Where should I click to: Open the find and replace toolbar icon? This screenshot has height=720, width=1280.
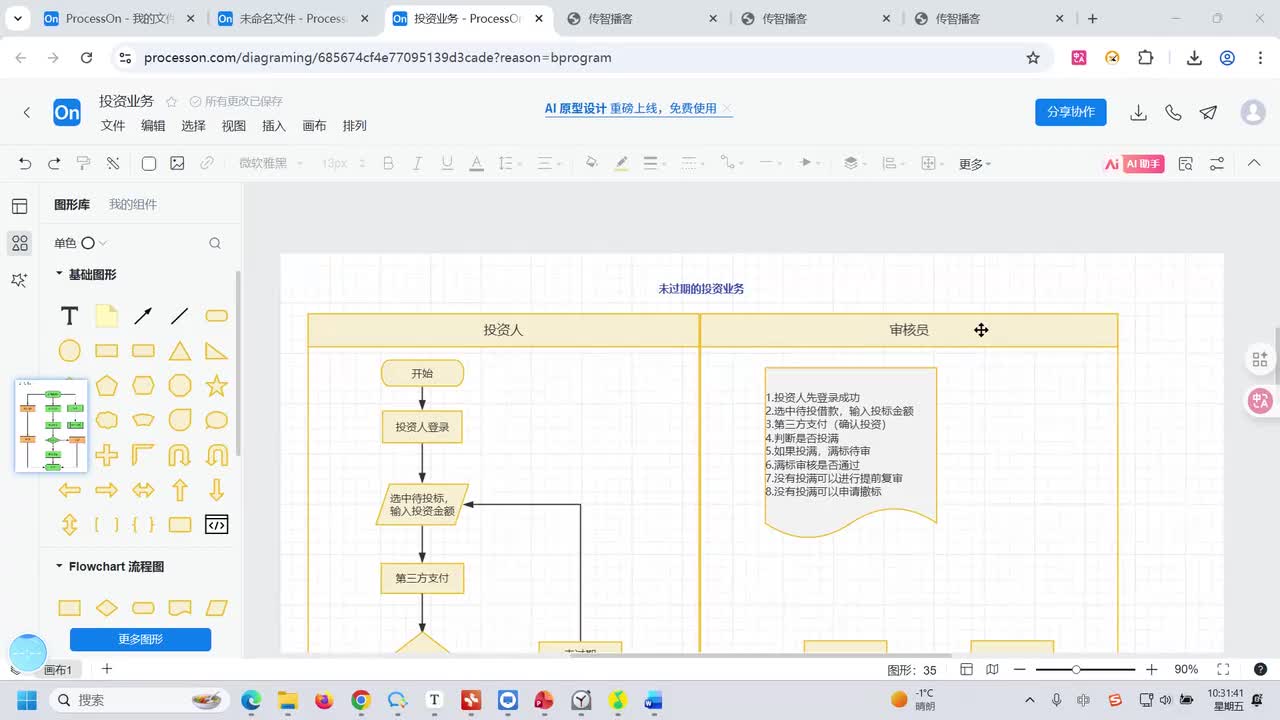click(1186, 163)
